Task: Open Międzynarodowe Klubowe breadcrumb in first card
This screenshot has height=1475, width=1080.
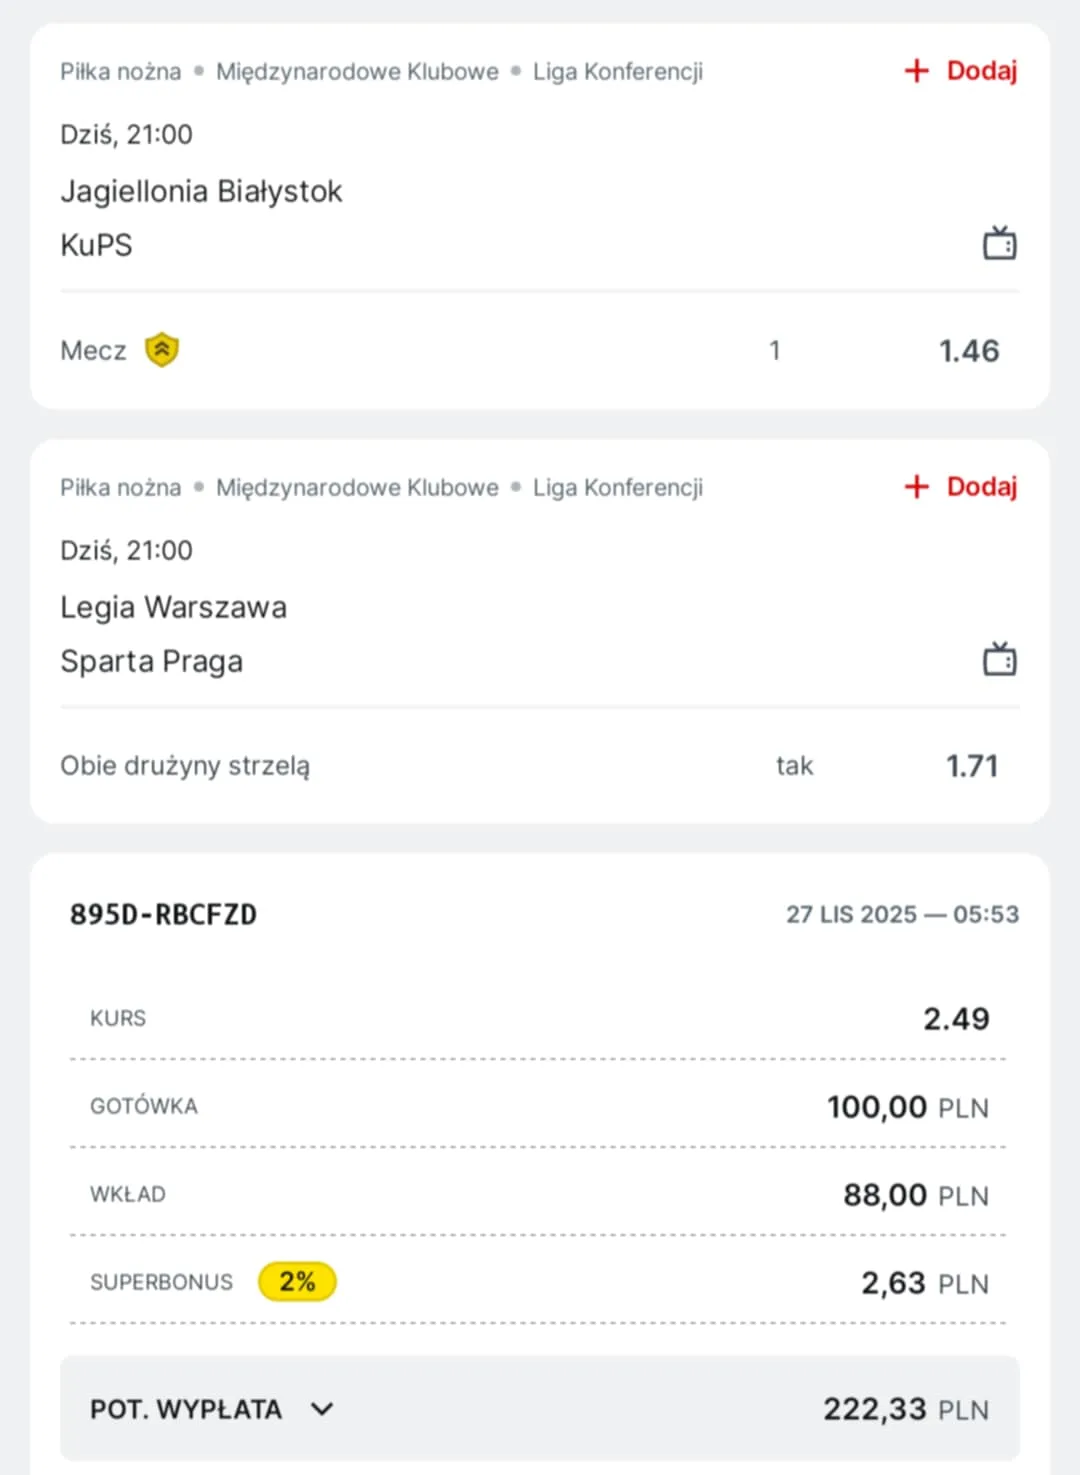Action: pos(357,72)
